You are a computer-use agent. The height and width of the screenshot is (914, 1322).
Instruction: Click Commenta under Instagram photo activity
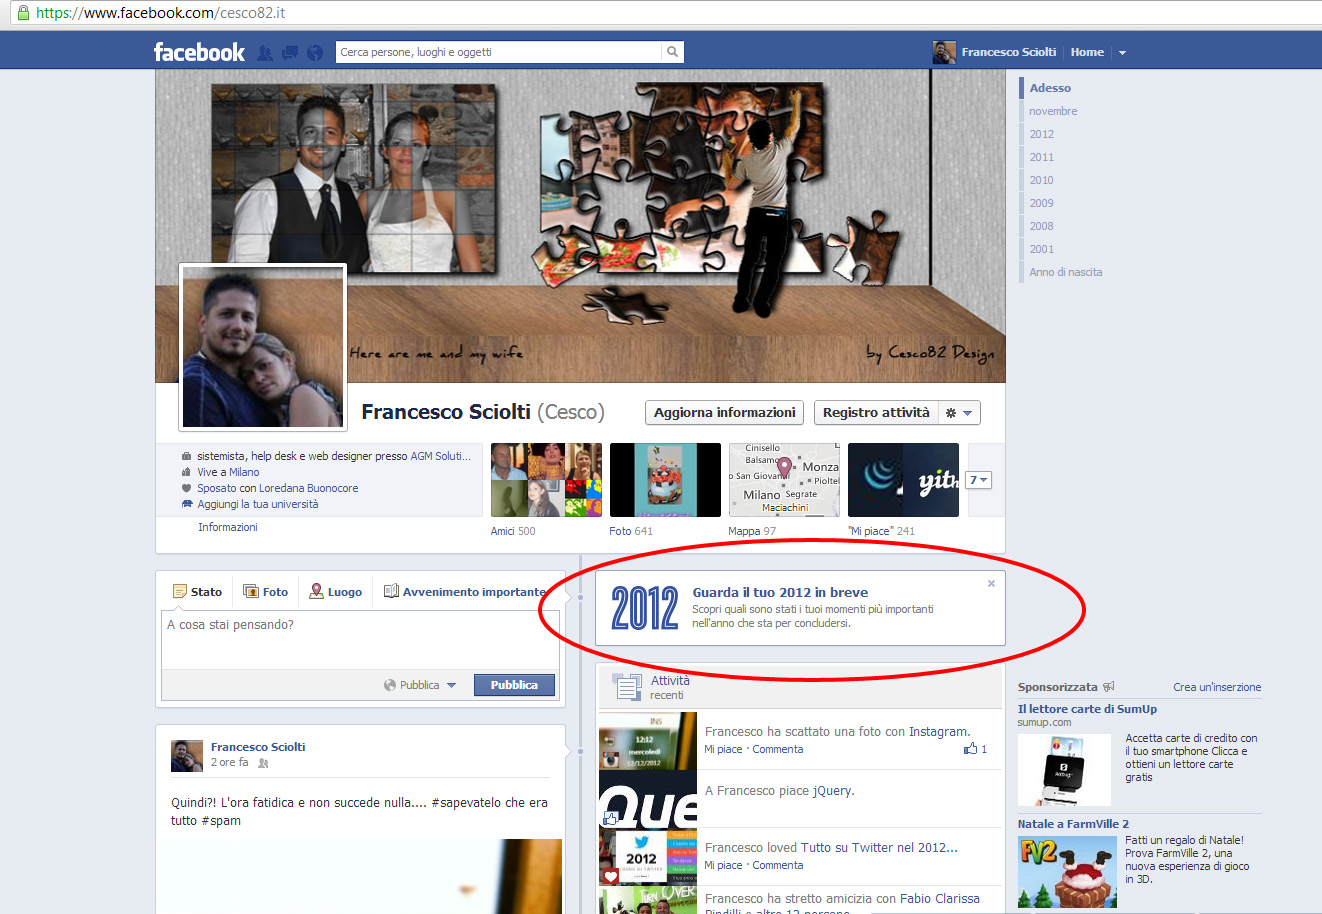coord(778,749)
